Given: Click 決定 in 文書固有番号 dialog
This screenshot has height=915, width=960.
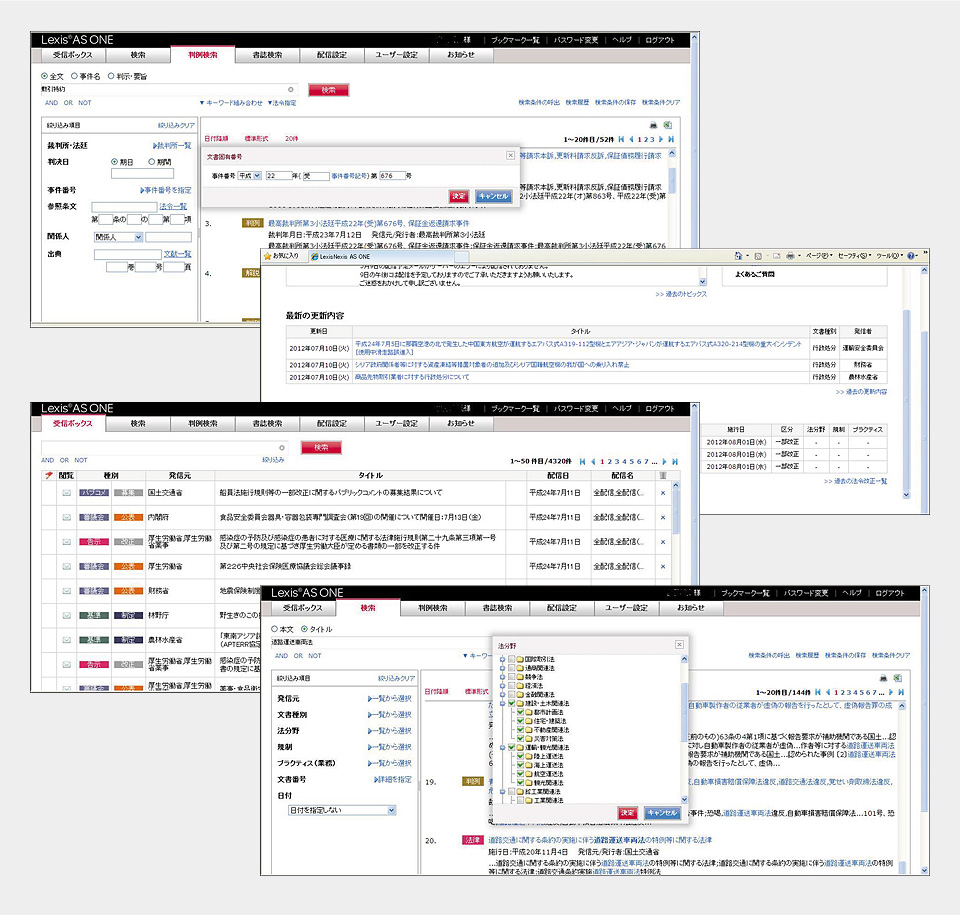Looking at the screenshot, I should pos(459,196).
